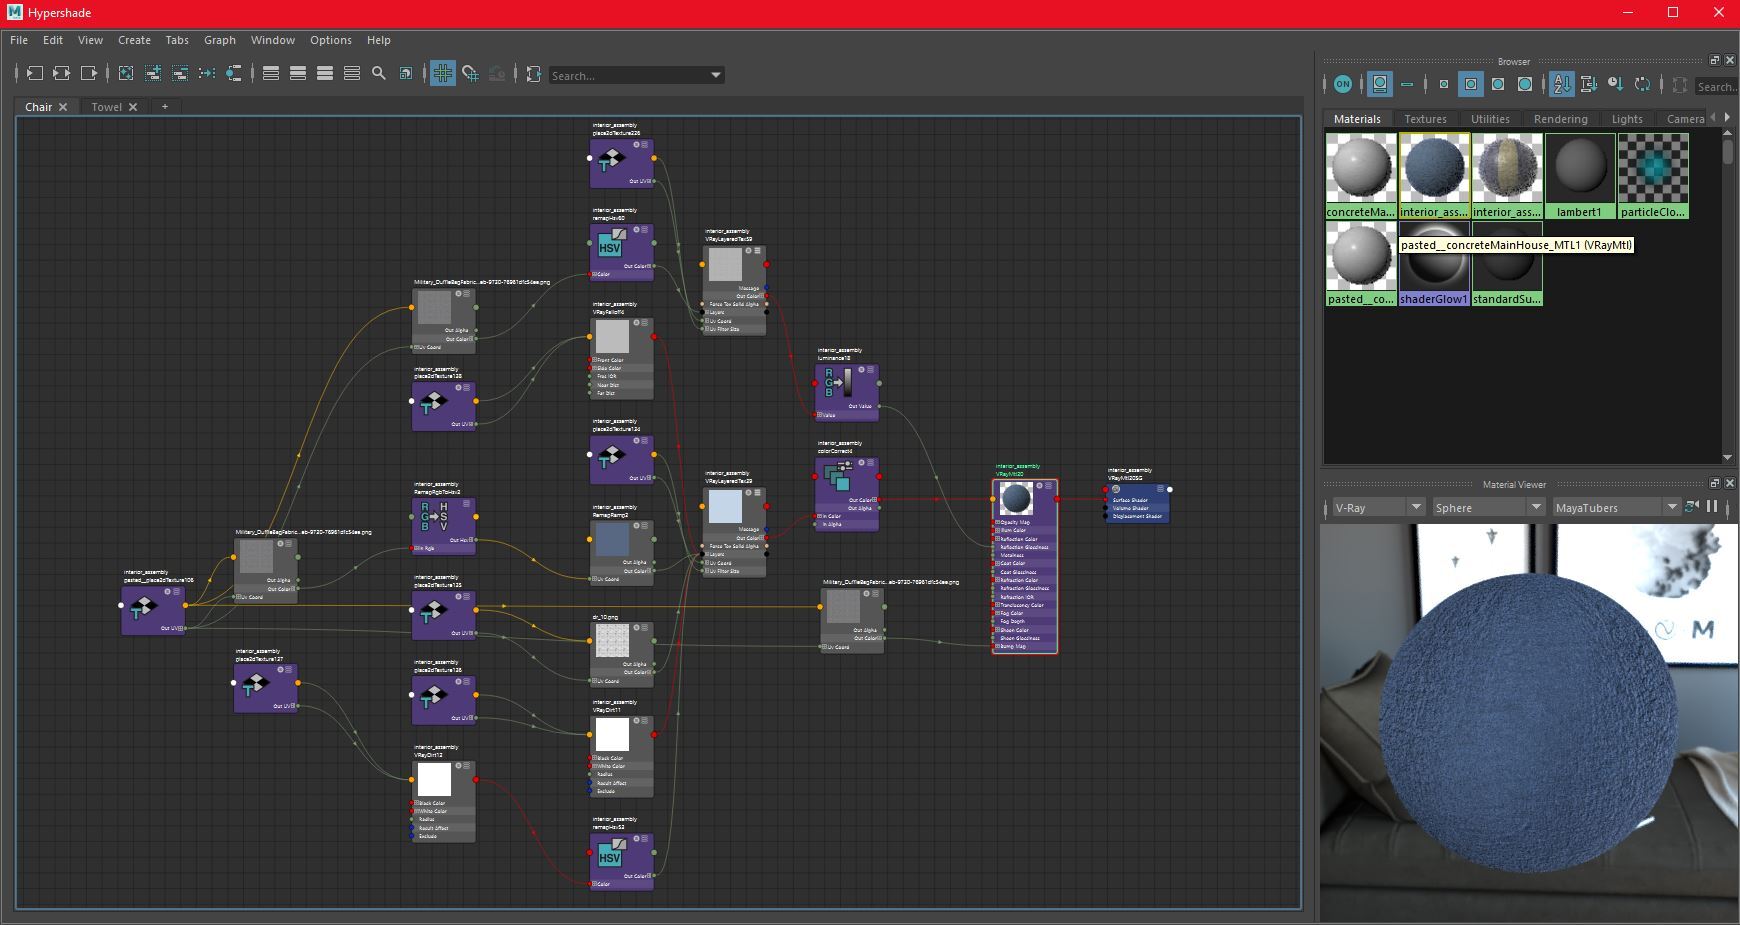
Task: Open the Graph menu
Action: [x=220, y=40]
